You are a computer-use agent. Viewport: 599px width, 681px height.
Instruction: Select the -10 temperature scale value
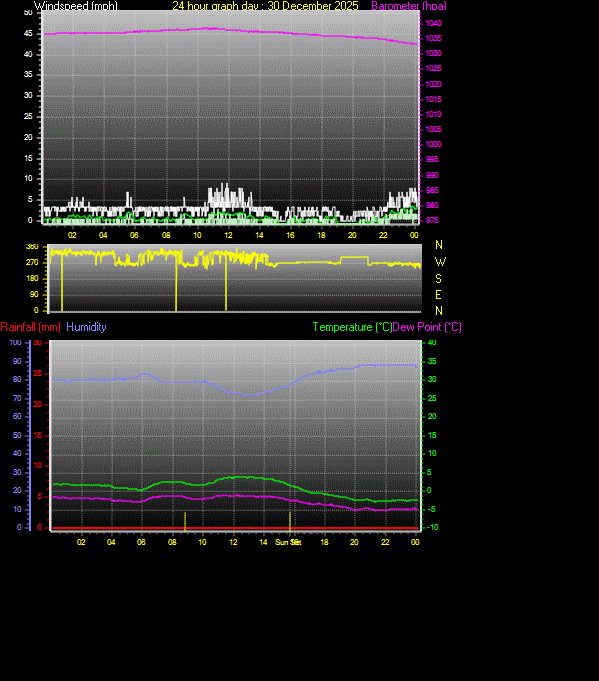pyautogui.click(x=432, y=527)
